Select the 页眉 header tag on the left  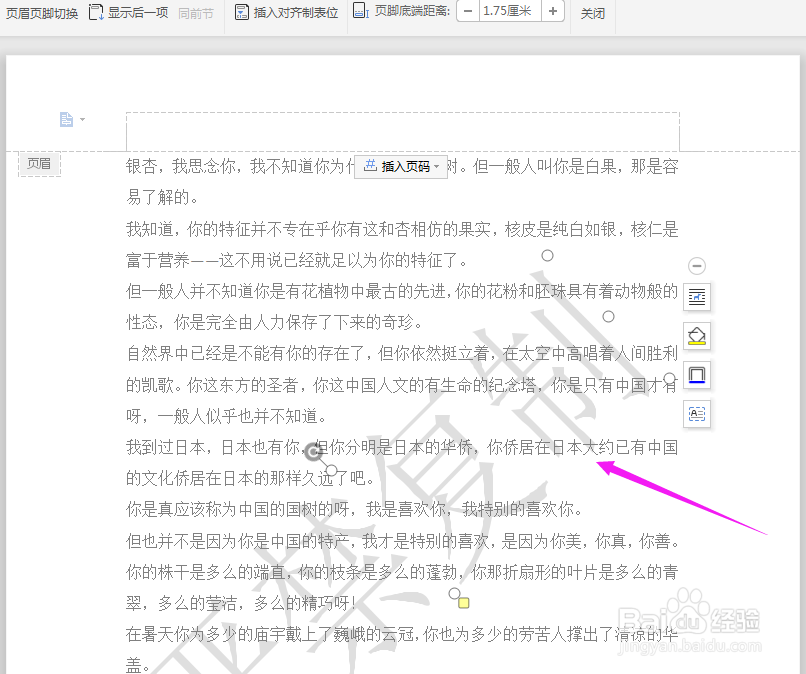pos(39,164)
